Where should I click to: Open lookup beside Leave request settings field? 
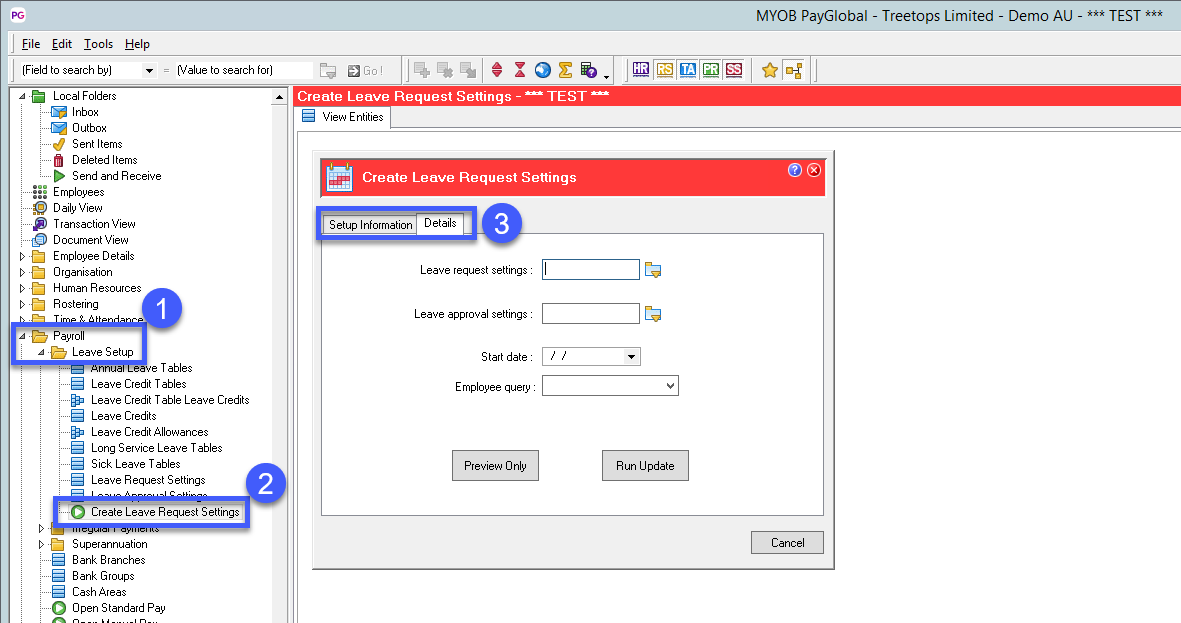653,270
